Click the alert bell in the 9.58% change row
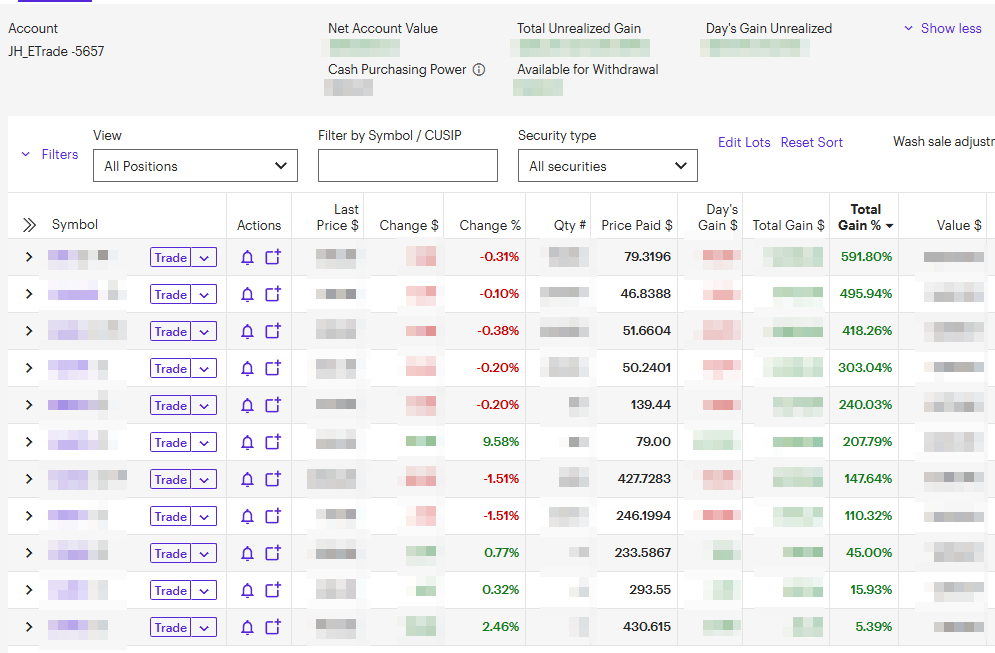This screenshot has height=653, width=995. tap(248, 443)
